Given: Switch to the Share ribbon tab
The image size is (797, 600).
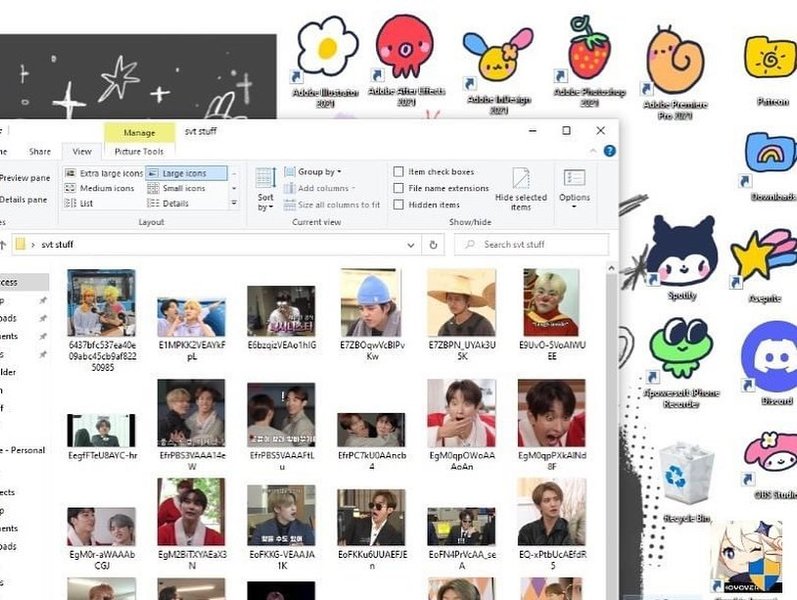Looking at the screenshot, I should (x=40, y=152).
